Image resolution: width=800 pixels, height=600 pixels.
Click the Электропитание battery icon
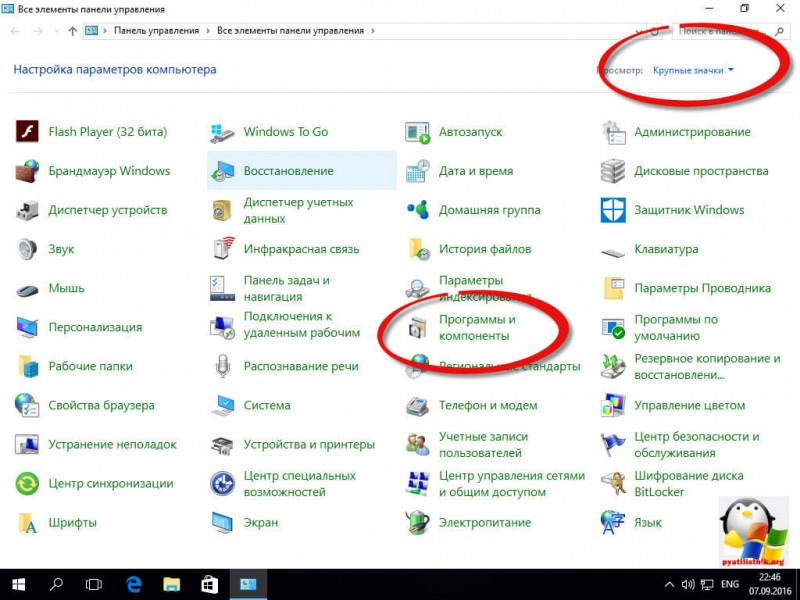[x=417, y=523]
